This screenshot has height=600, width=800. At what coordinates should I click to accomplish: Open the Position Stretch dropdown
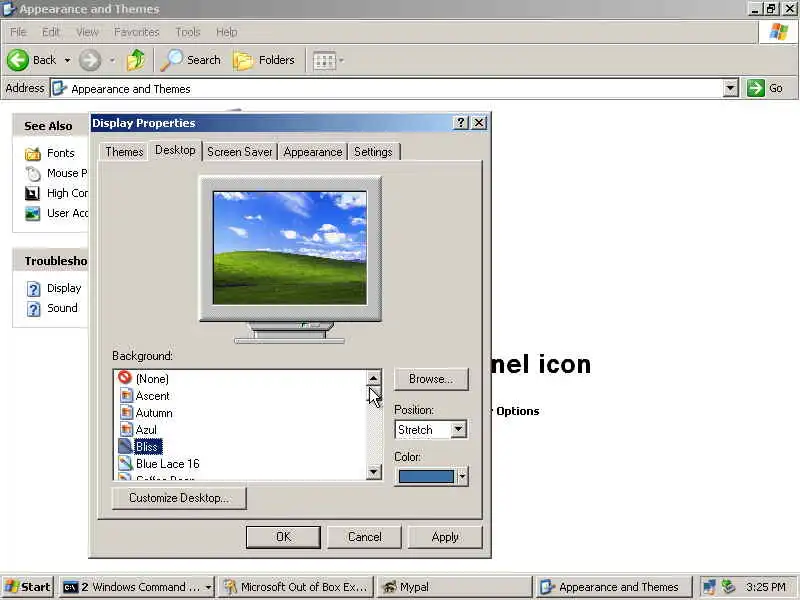(458, 429)
